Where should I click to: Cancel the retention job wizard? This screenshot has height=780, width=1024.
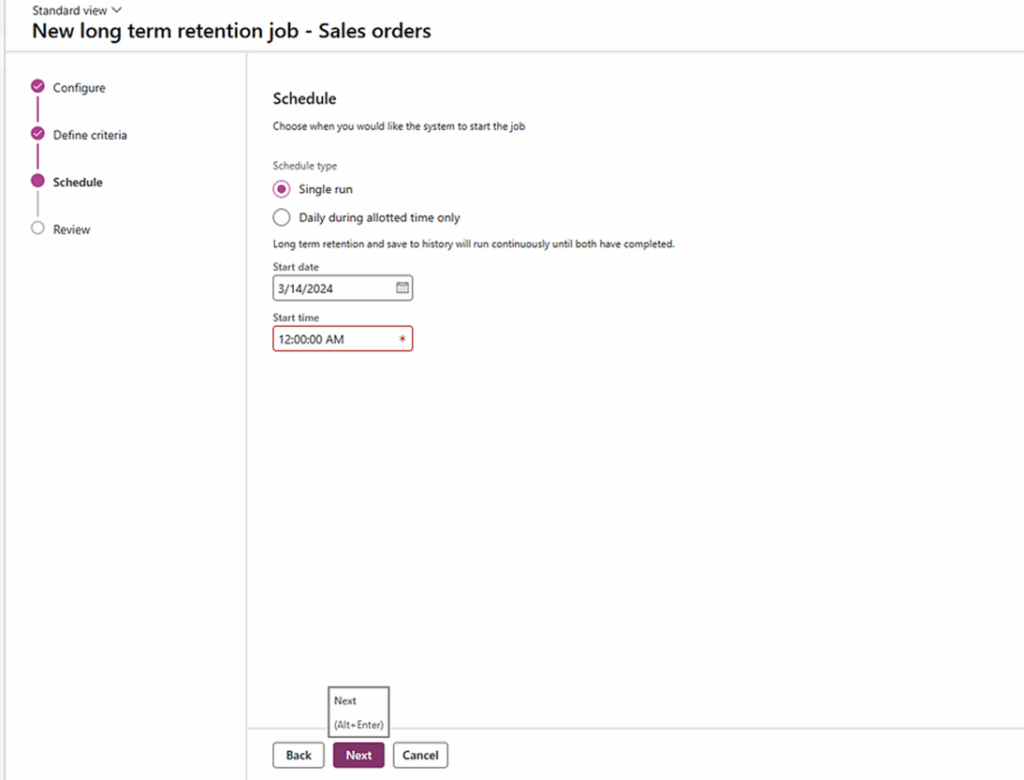tap(420, 755)
